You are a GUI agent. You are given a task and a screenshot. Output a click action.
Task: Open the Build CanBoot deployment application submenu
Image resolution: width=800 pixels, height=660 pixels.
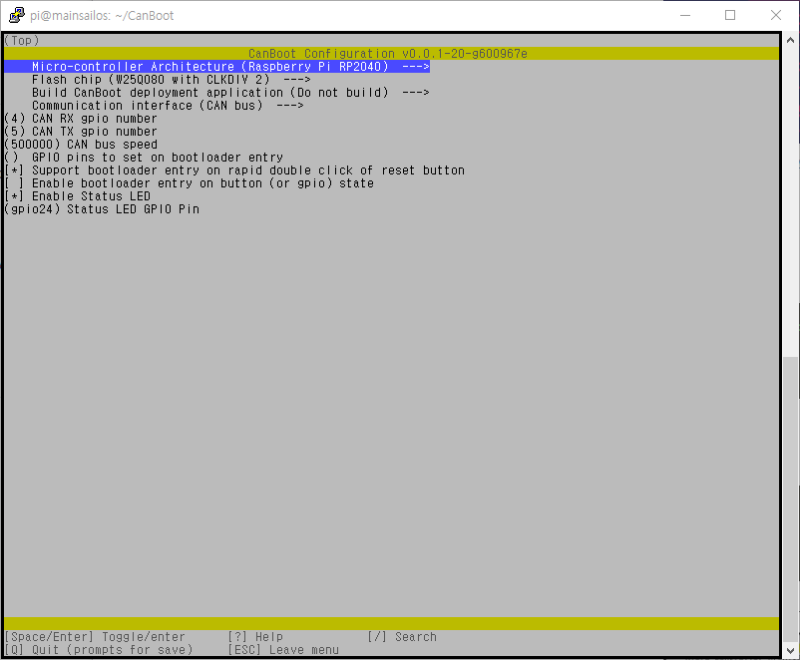(x=226, y=92)
